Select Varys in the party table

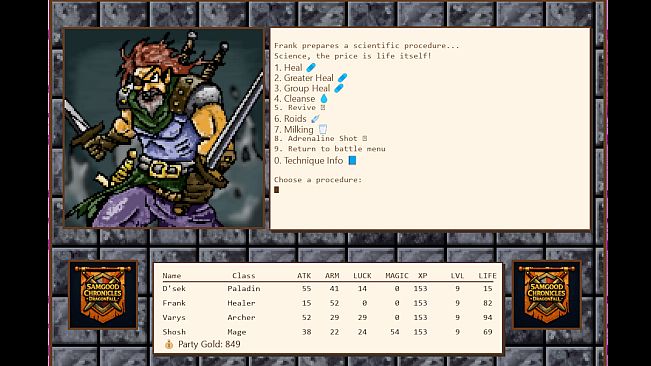[x=174, y=317]
